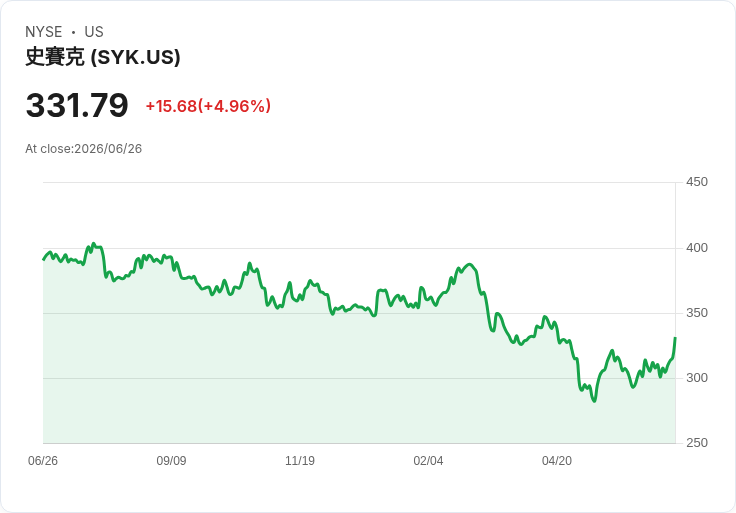Click the 06/26 x-axis date label
The image size is (736, 513).
(x=43, y=461)
